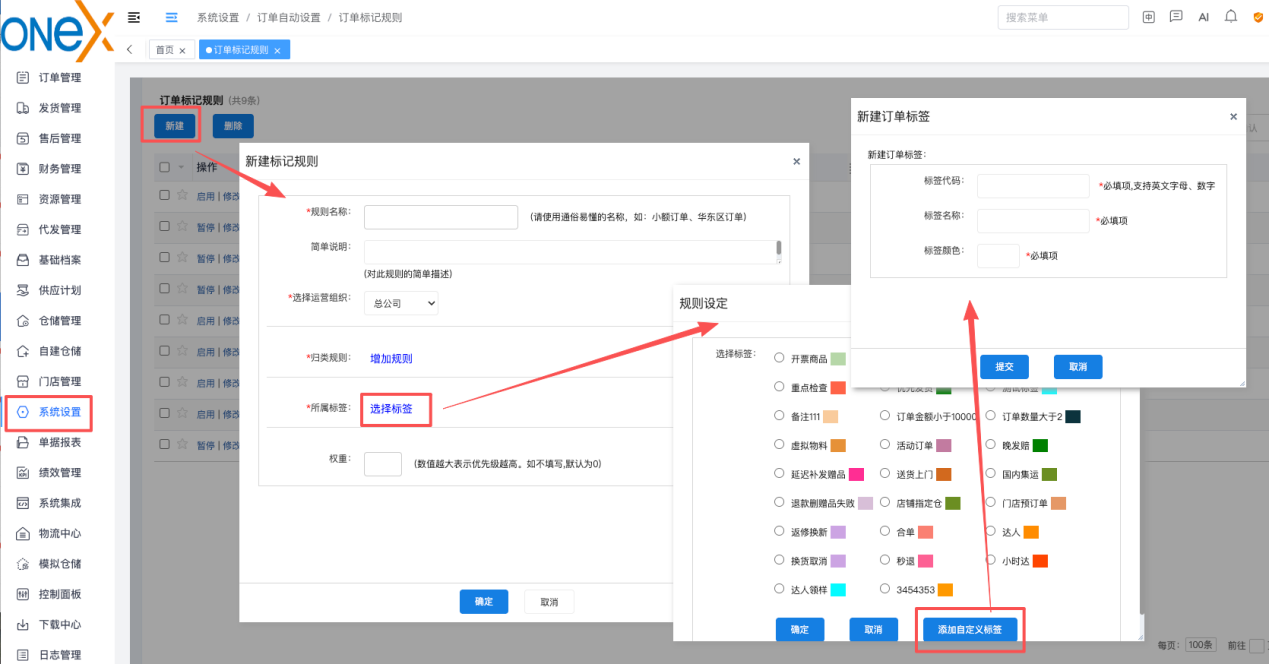Image resolution: width=1269 pixels, height=664 pixels.
Task: Open the 发货管理 truck icon
Action: coord(23,108)
